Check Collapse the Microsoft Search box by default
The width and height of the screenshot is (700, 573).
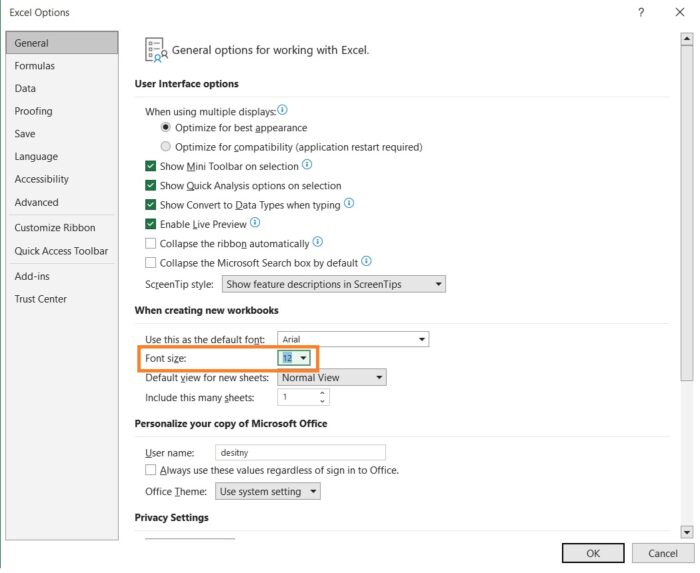(150, 263)
